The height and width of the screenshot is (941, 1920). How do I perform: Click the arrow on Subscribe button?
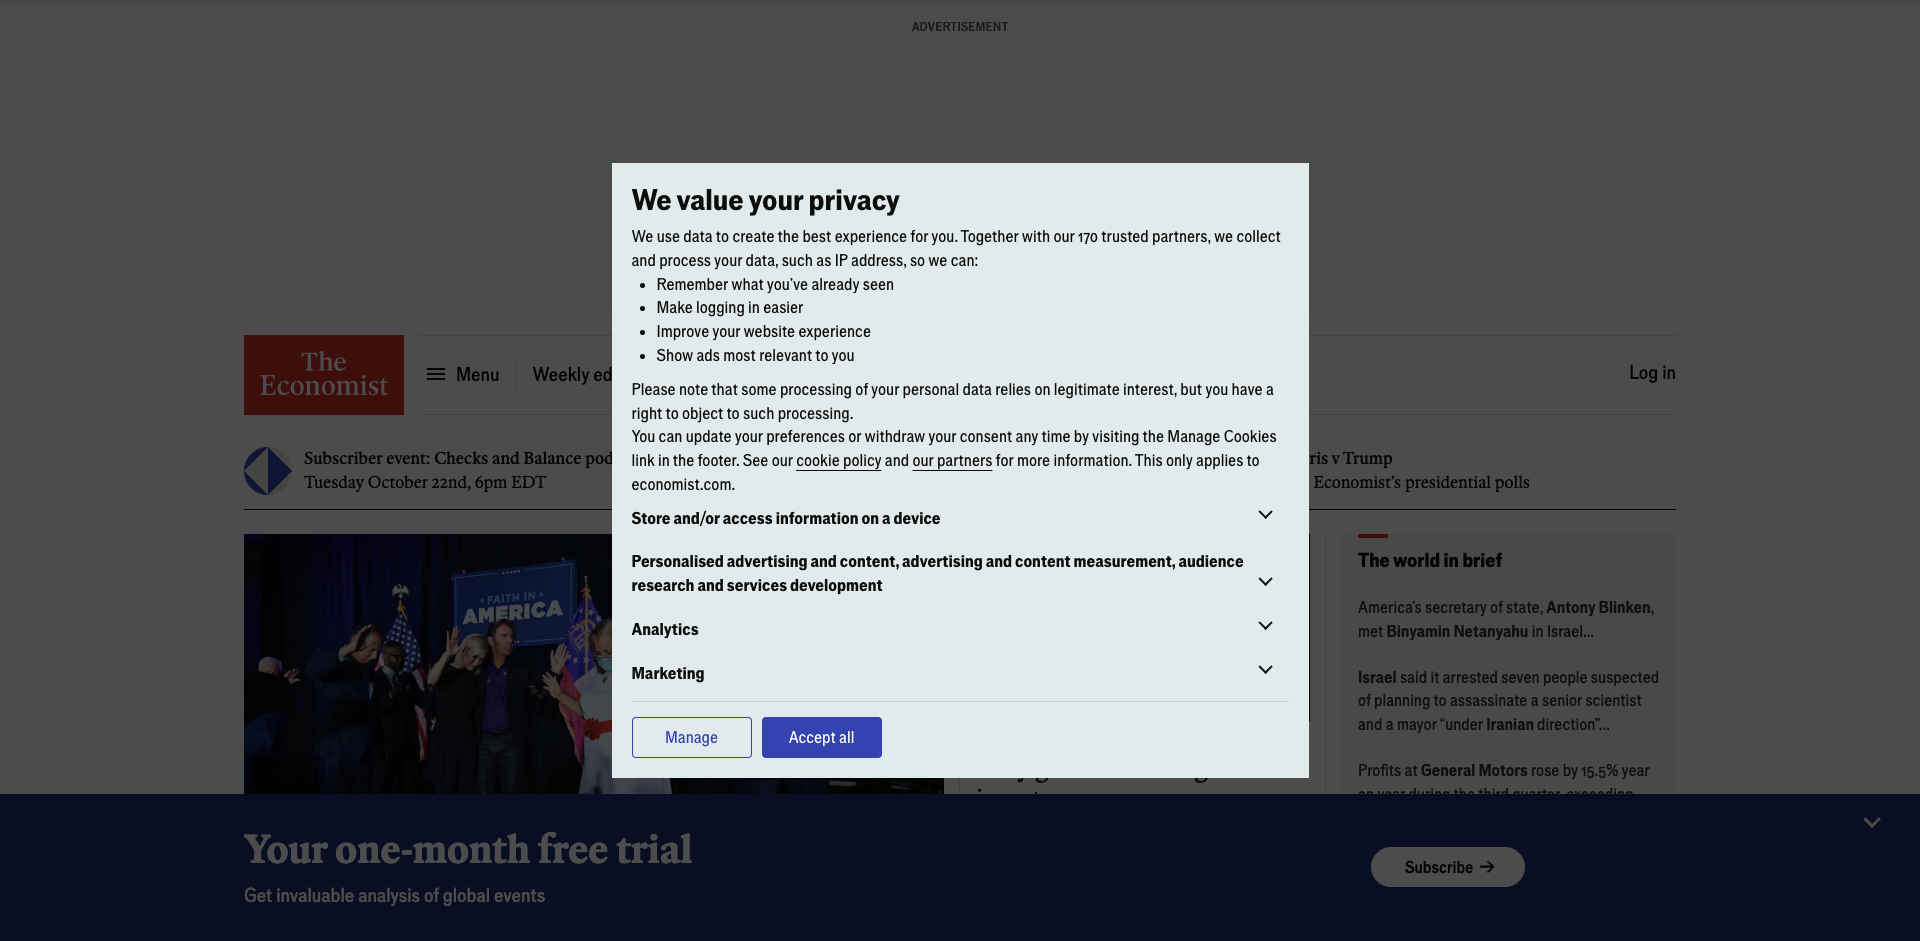pyautogui.click(x=1487, y=867)
